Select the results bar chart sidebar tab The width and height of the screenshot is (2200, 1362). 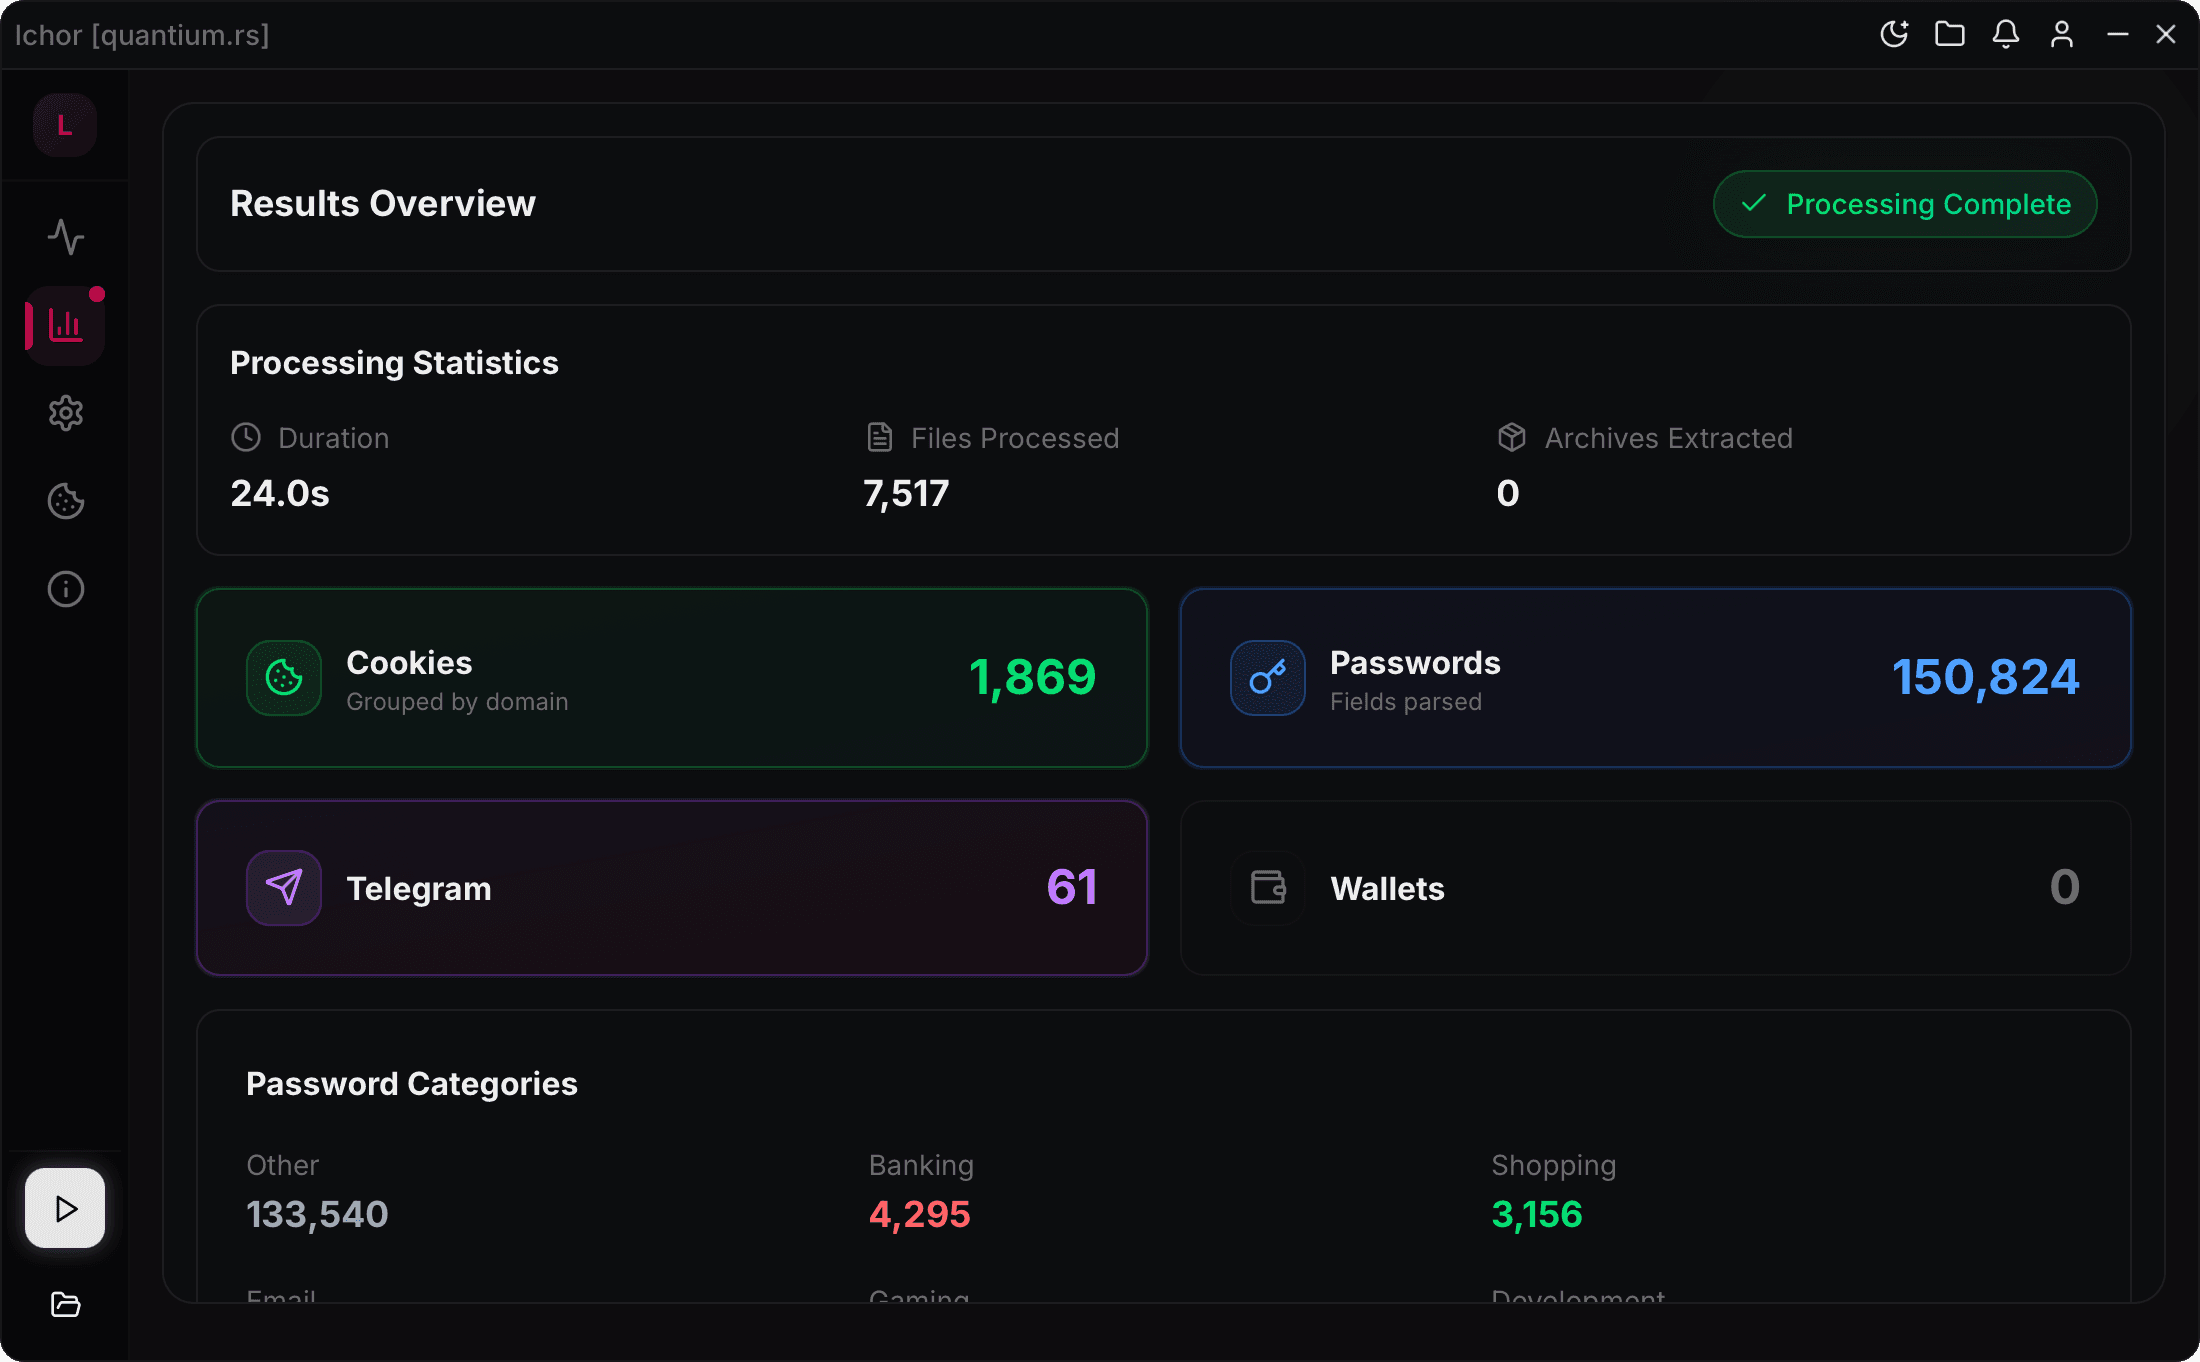click(65, 325)
